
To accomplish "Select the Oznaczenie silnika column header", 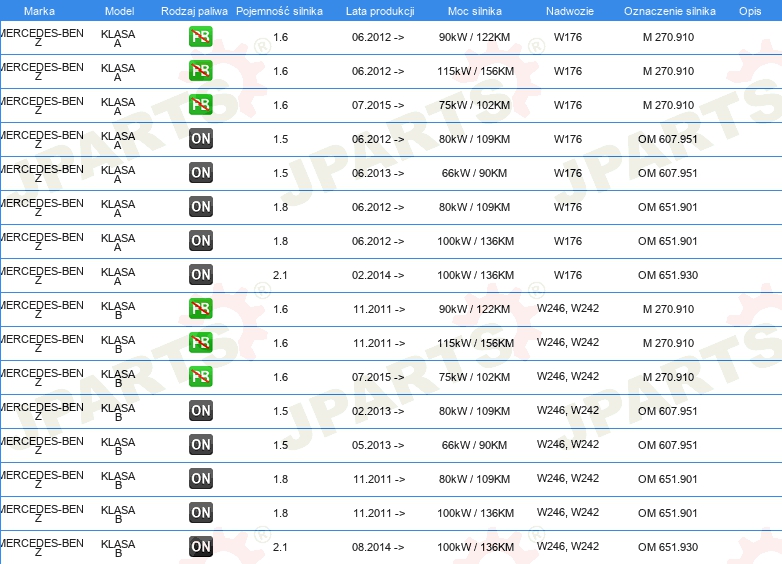I will [670, 11].
